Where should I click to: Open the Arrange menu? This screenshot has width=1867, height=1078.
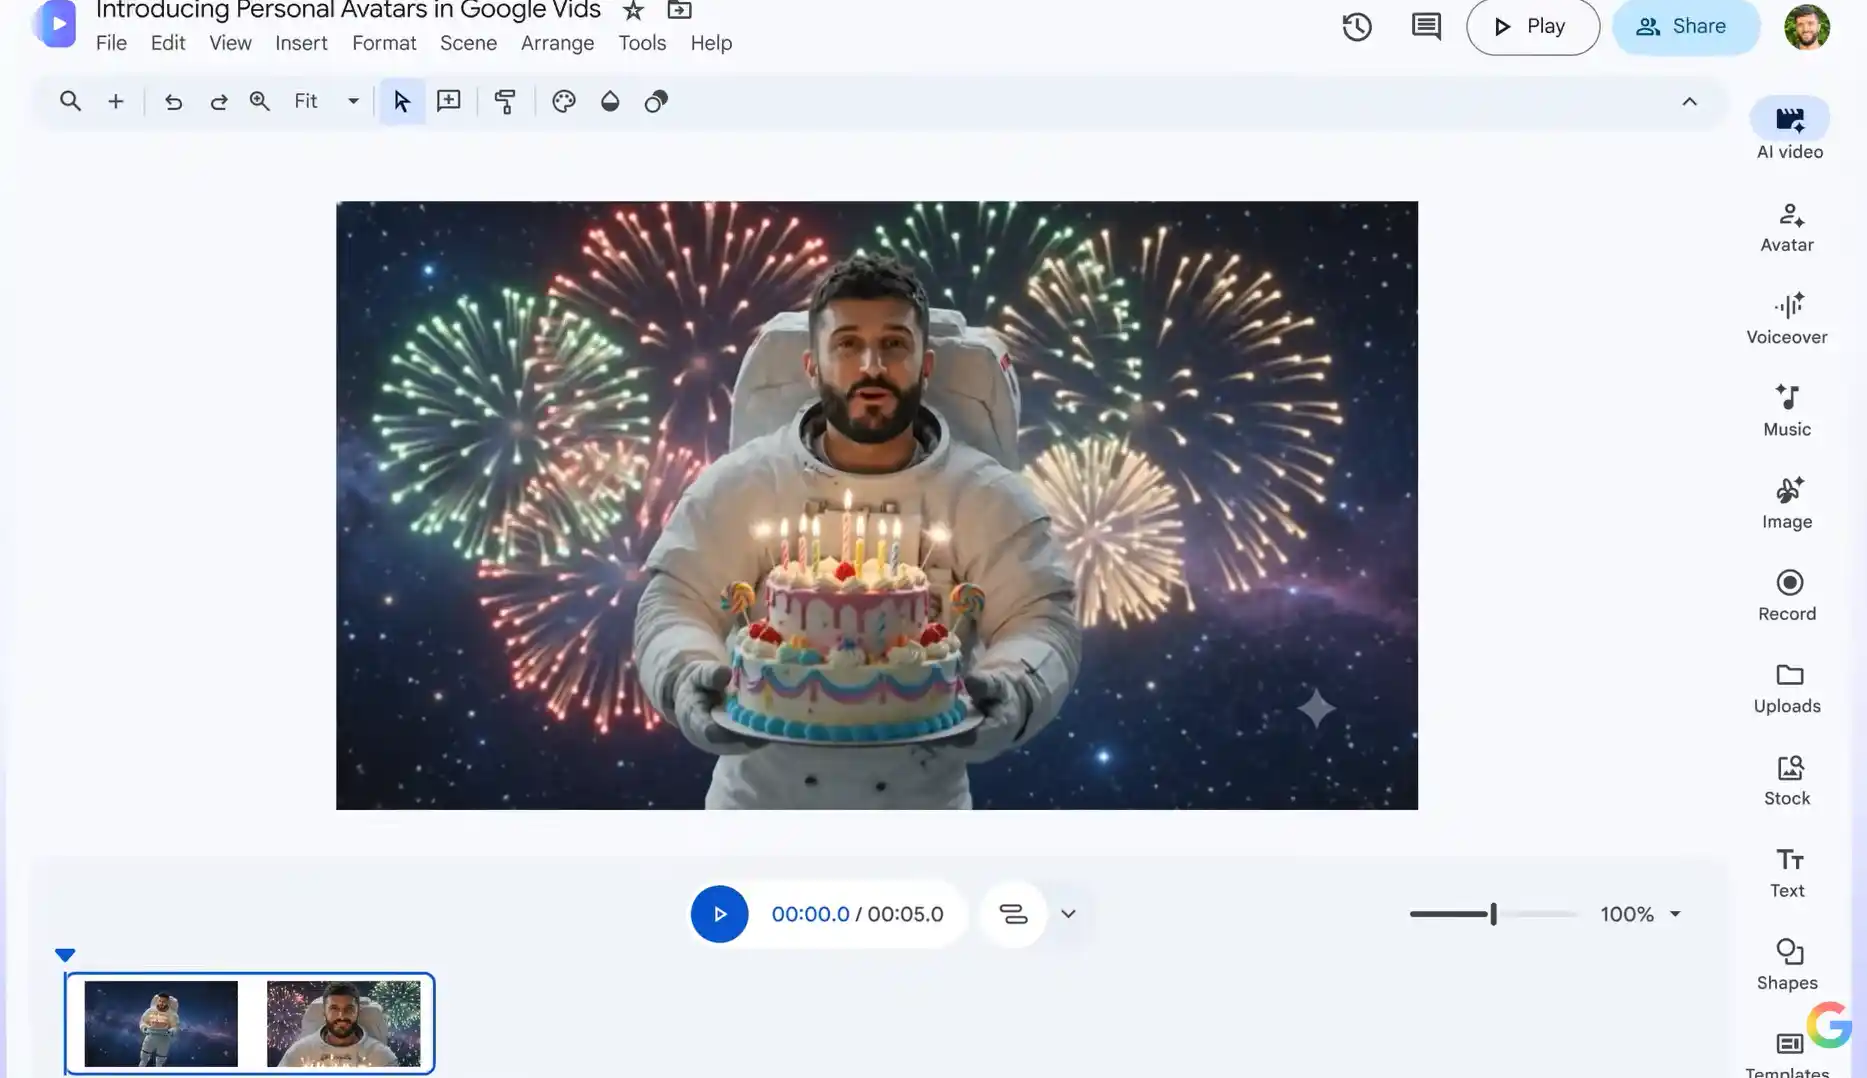pyautogui.click(x=557, y=43)
